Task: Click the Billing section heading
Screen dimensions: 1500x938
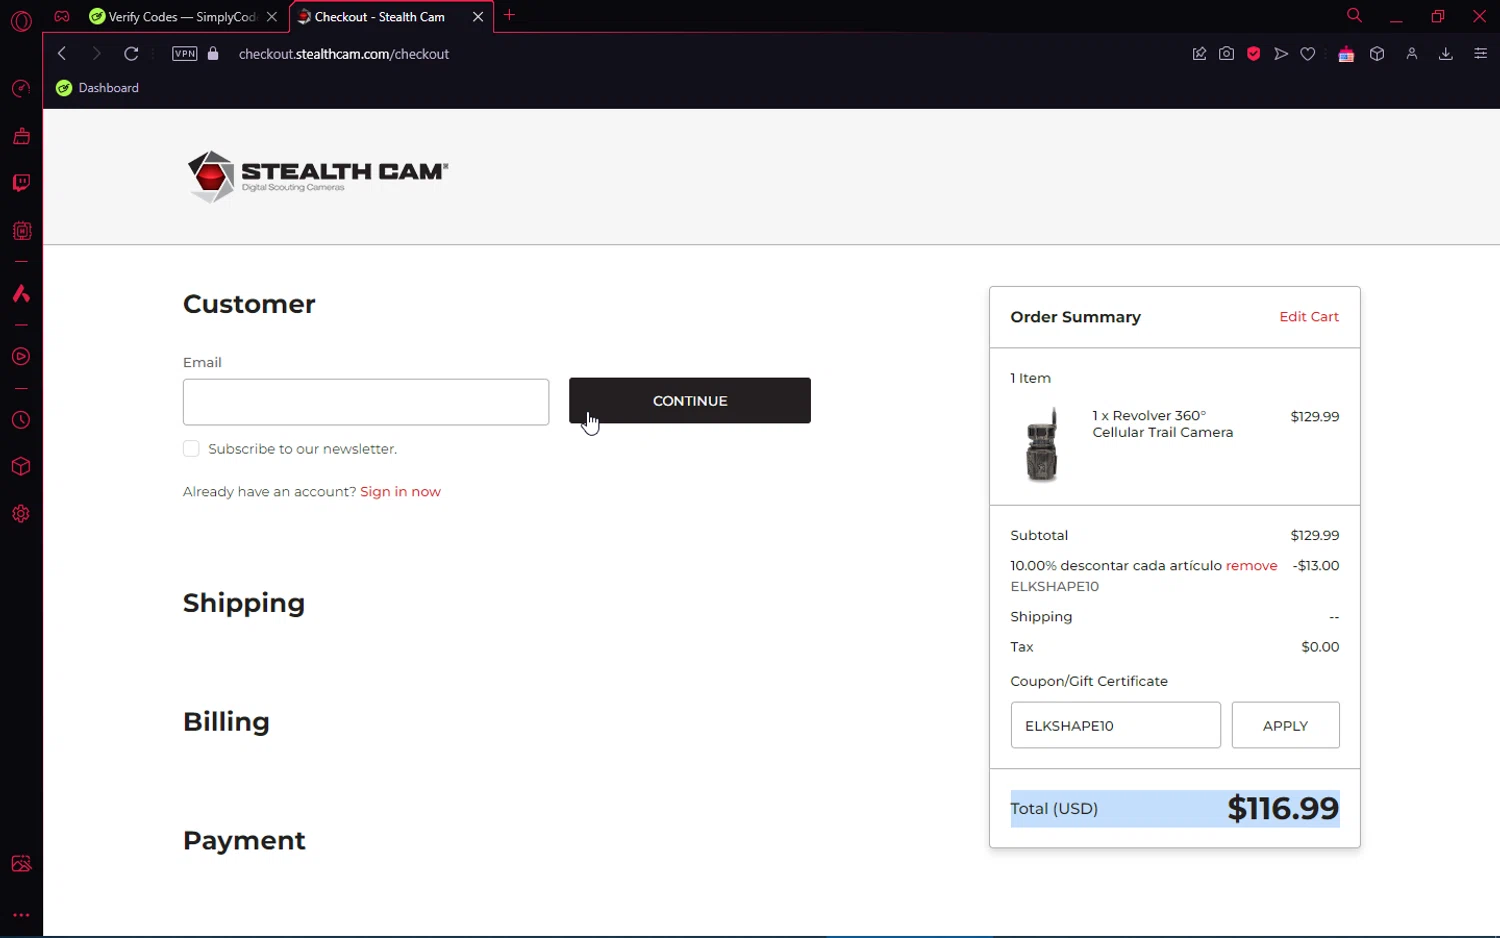Action: coord(226,722)
